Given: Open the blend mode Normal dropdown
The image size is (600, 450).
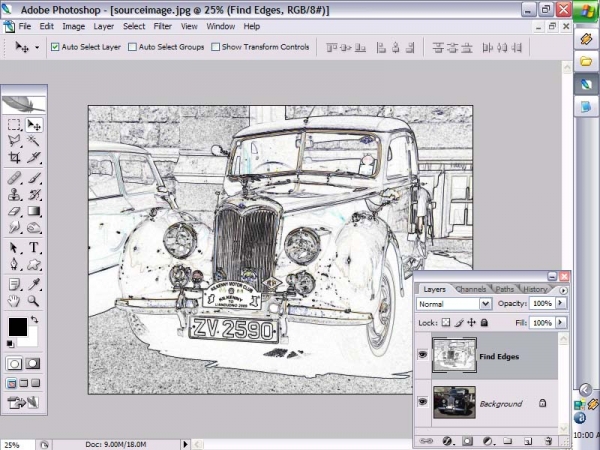Looking at the screenshot, I should pos(485,304).
